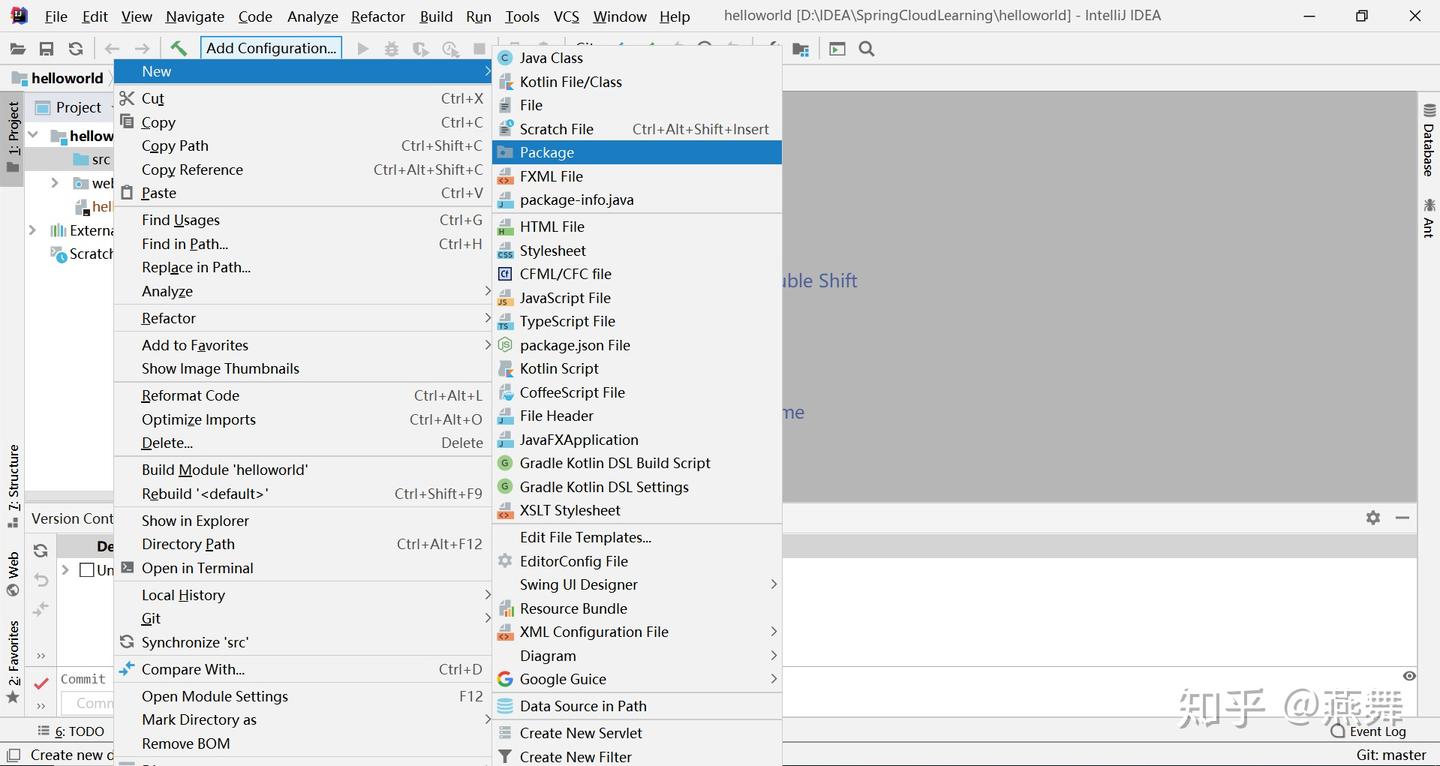Click the Build Project hammer icon

click(178, 48)
